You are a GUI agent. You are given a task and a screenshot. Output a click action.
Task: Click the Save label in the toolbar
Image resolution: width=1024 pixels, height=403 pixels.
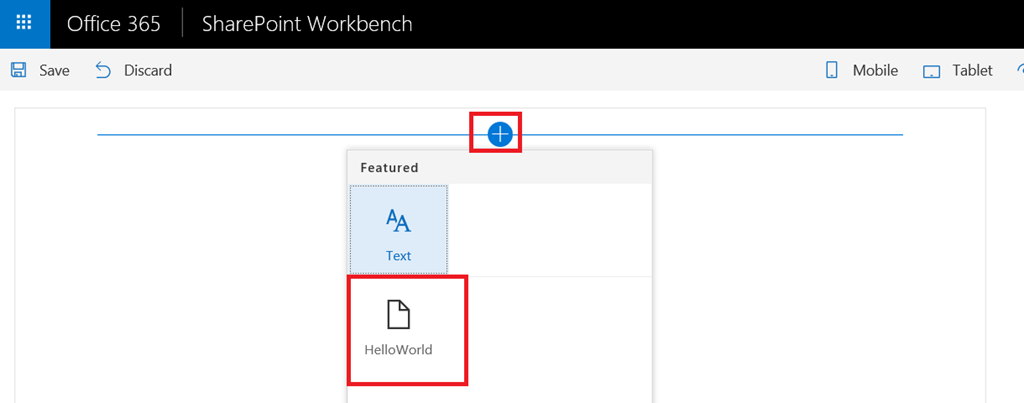(54, 71)
